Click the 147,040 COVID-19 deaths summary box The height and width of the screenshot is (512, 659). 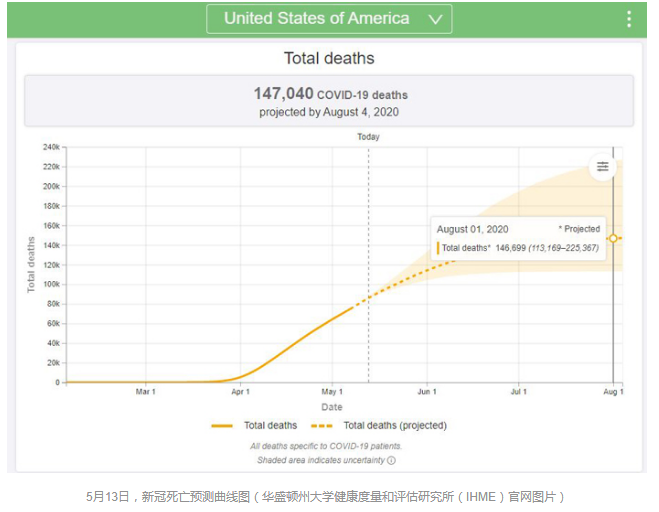tap(329, 101)
